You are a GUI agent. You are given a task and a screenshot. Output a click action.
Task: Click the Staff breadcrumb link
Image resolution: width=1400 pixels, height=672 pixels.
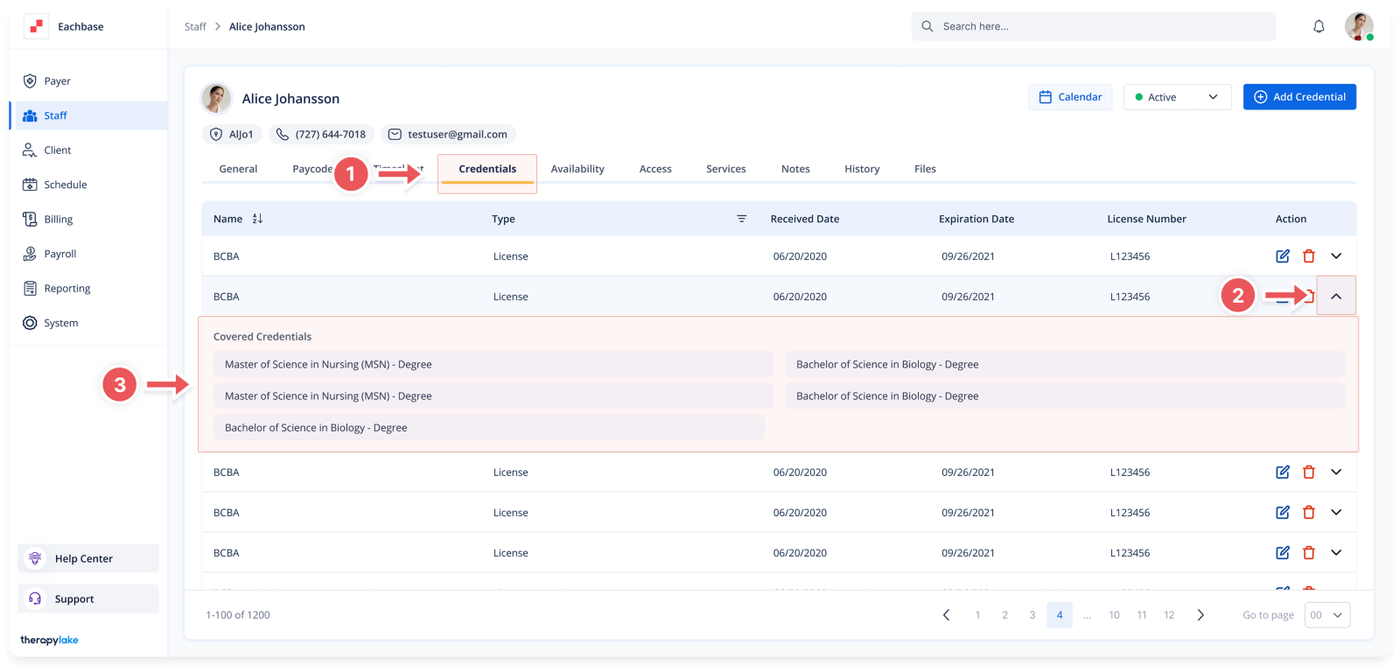coord(195,27)
